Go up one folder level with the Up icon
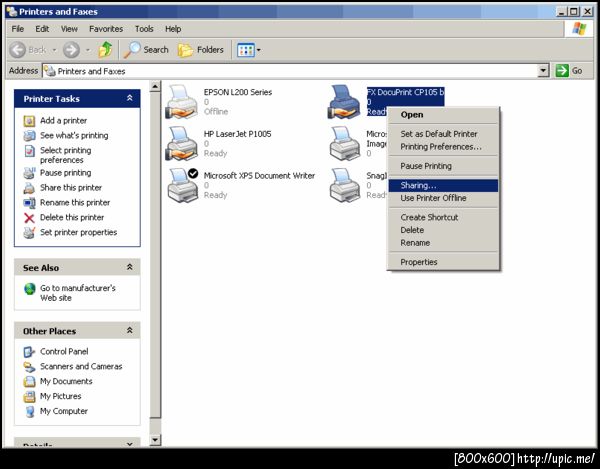The height and width of the screenshot is (469, 600). click(105, 50)
